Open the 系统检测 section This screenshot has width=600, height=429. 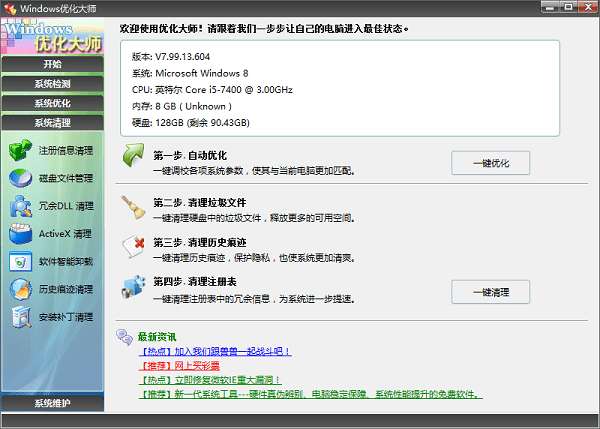(52, 84)
